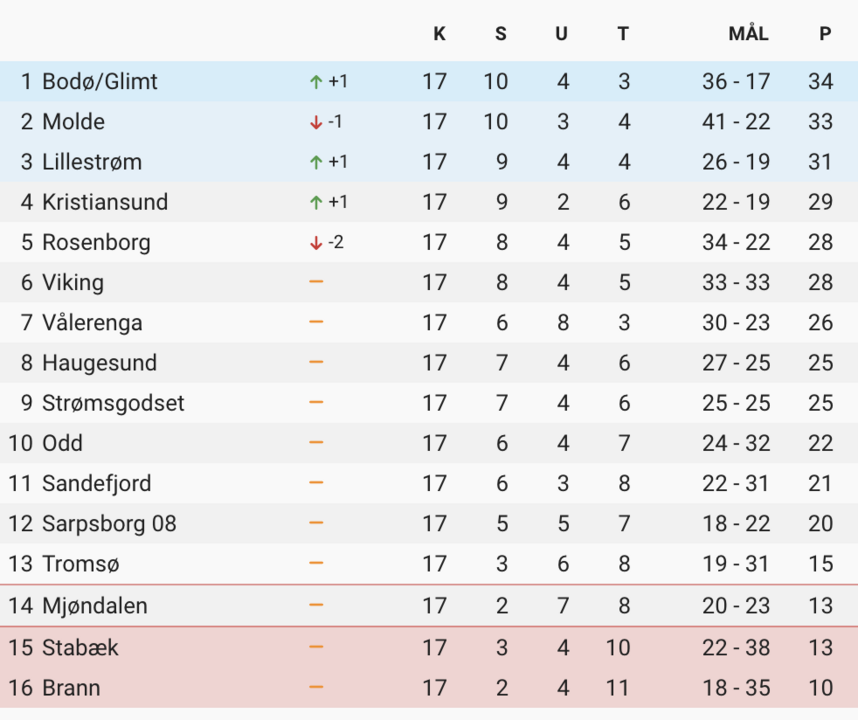Click the orange dash icon beside Vålerenga
This screenshot has height=720, width=858.
(x=316, y=322)
